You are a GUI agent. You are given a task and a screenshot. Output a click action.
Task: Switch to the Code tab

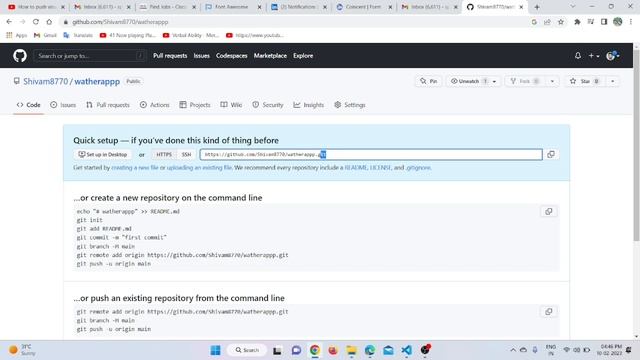tap(28, 105)
